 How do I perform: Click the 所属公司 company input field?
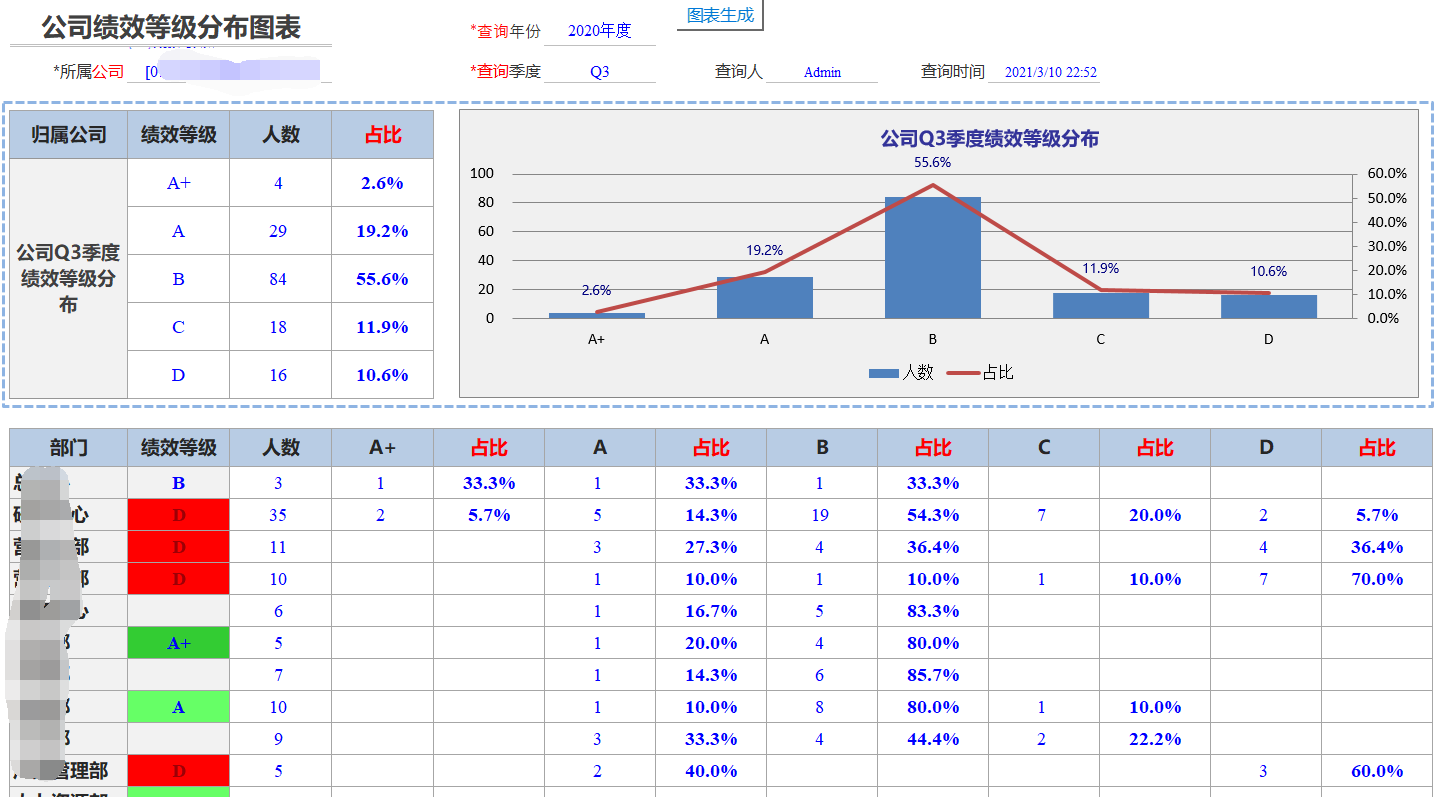240,72
